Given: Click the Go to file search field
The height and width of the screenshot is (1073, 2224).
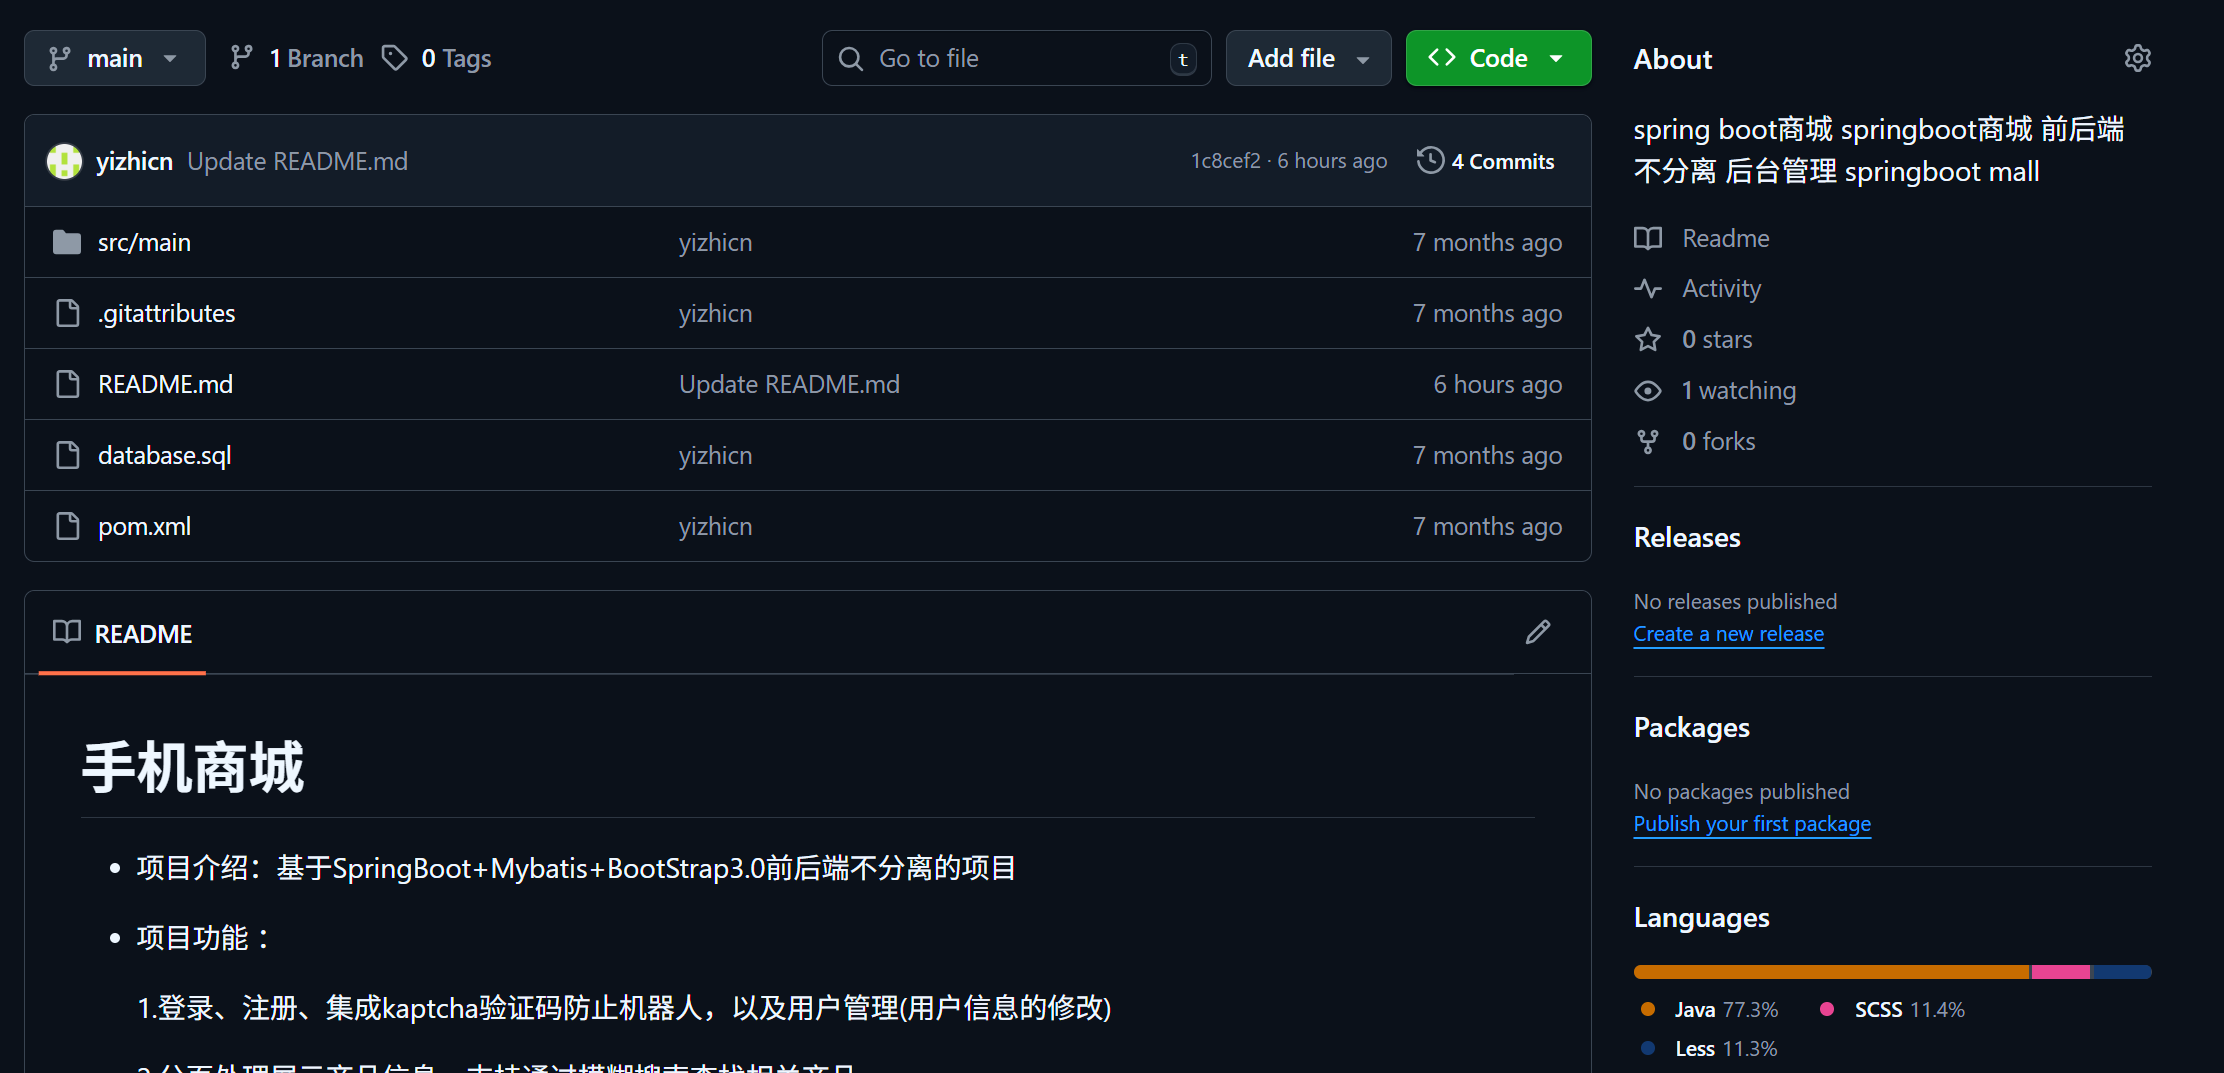Looking at the screenshot, I should 1015,58.
